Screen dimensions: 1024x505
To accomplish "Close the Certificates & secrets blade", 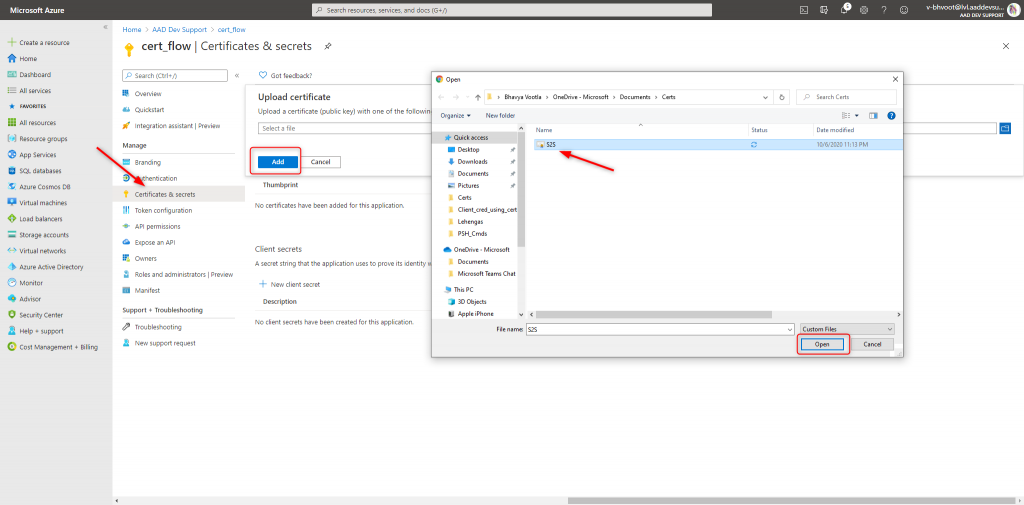I will (1006, 46).
